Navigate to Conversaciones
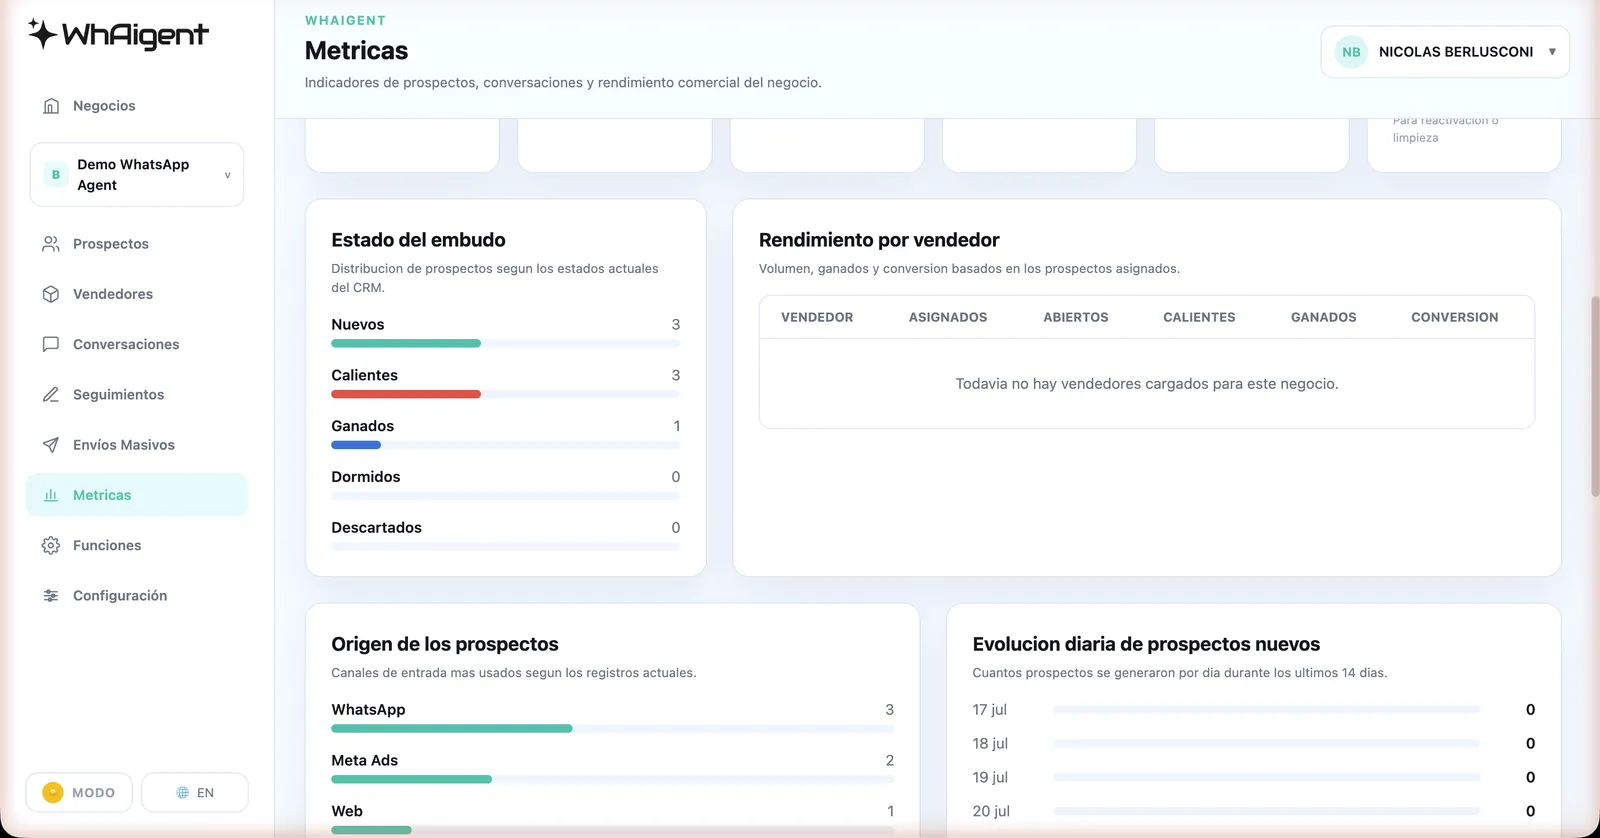 click(137, 344)
